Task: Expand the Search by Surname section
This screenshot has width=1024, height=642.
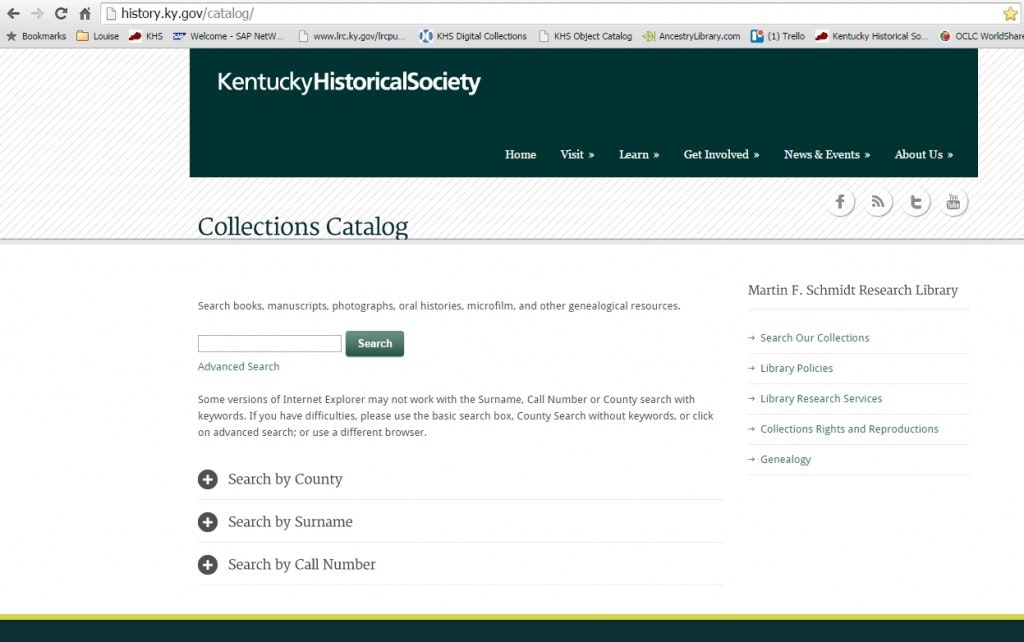Action: (208, 521)
